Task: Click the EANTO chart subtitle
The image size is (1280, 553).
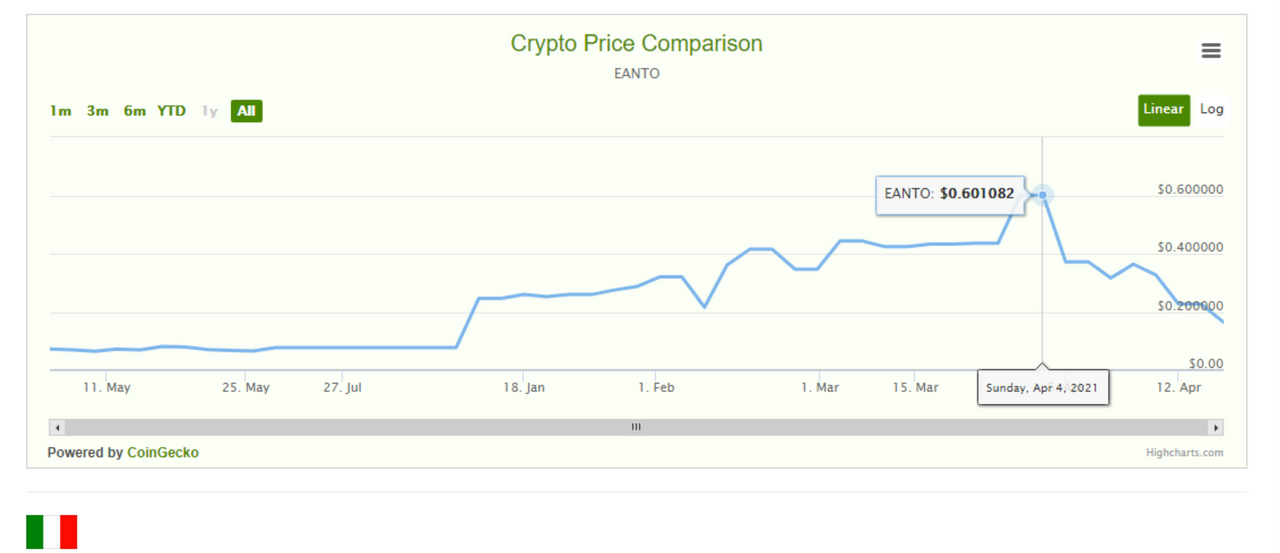Action: (x=636, y=74)
